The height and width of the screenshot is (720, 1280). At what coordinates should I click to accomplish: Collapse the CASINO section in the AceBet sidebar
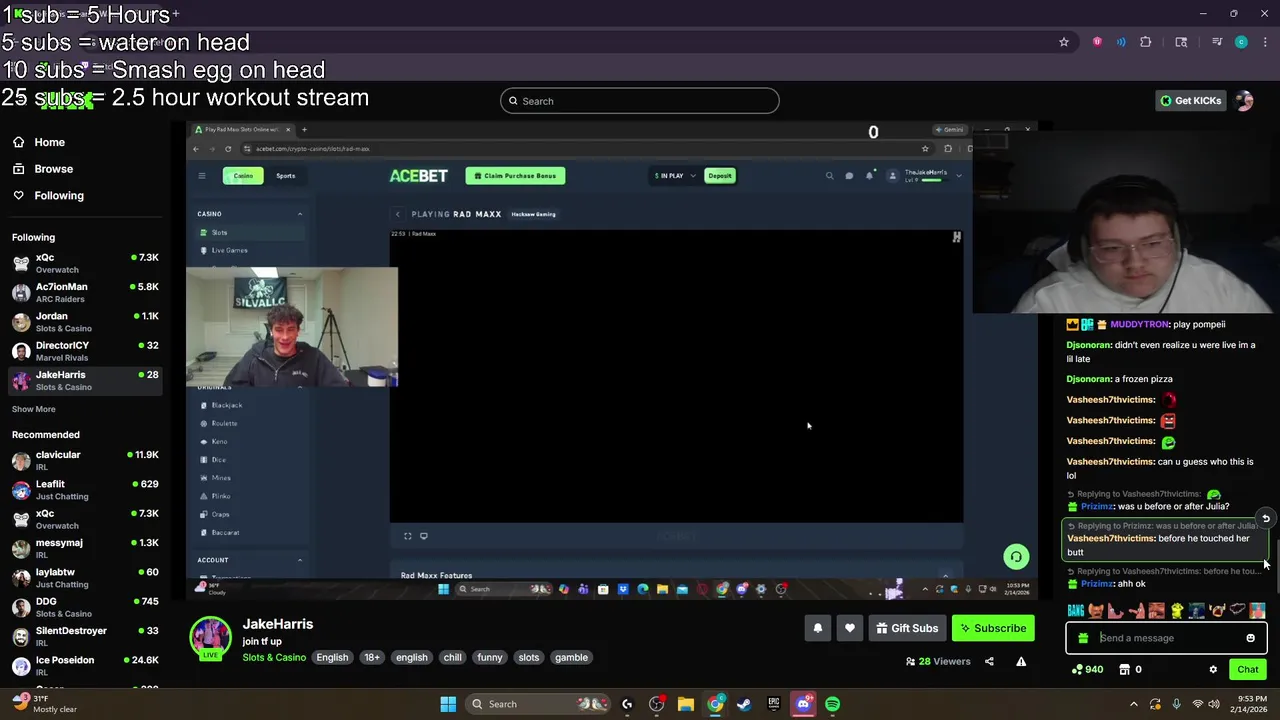click(x=299, y=214)
